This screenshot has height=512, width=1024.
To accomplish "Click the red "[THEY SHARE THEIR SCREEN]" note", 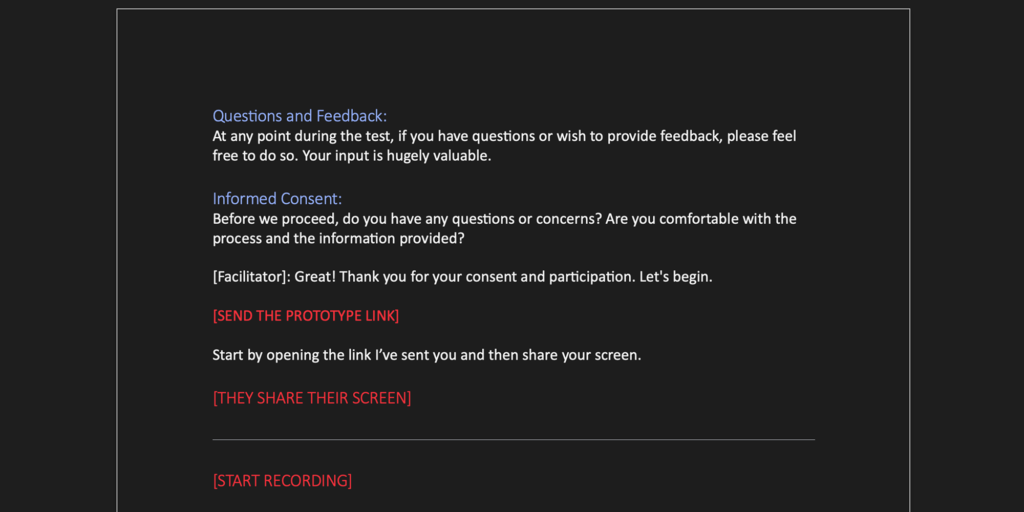I will 311,398.
